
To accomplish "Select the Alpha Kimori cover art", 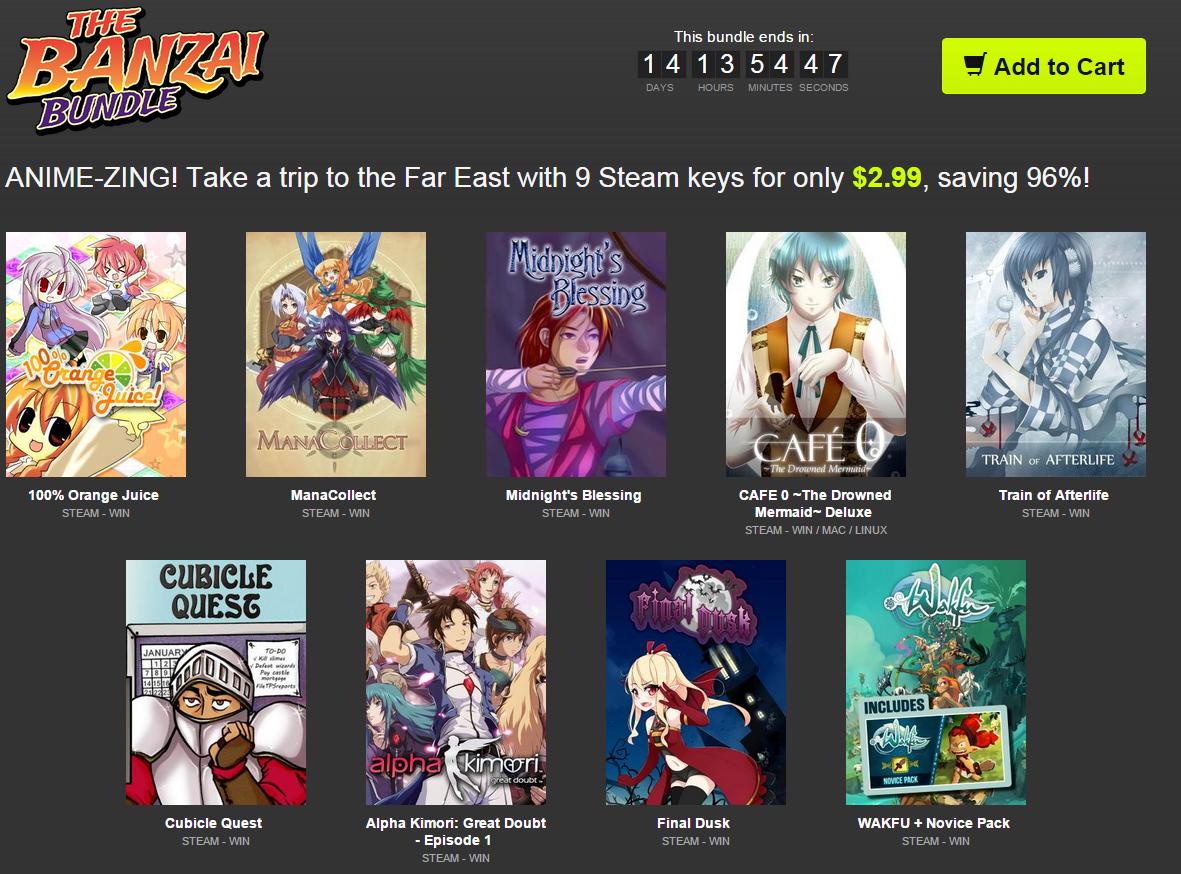I will click(x=456, y=682).
